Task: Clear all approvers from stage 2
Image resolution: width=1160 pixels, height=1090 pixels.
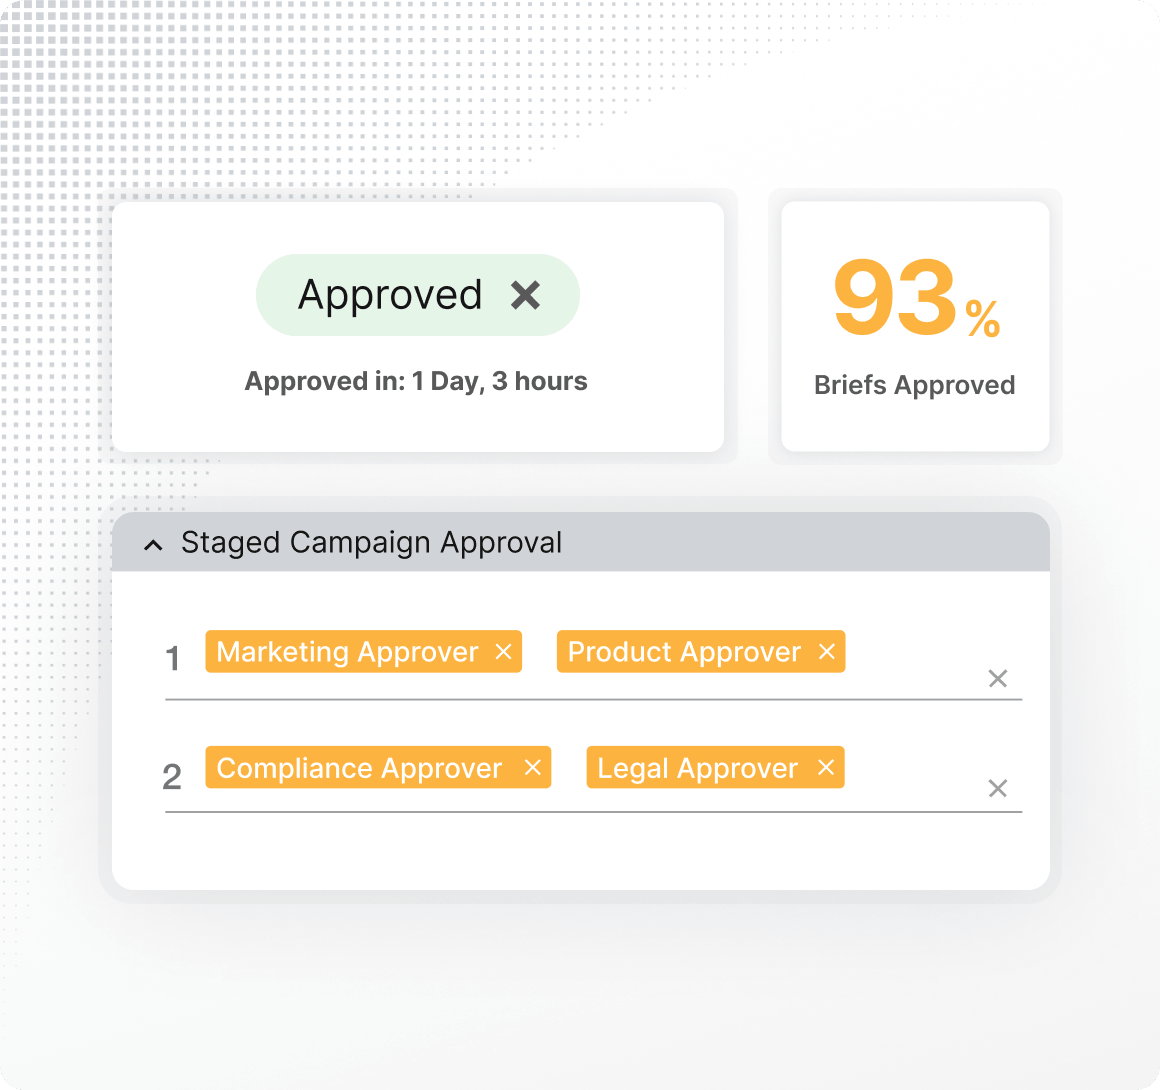Action: 998,789
